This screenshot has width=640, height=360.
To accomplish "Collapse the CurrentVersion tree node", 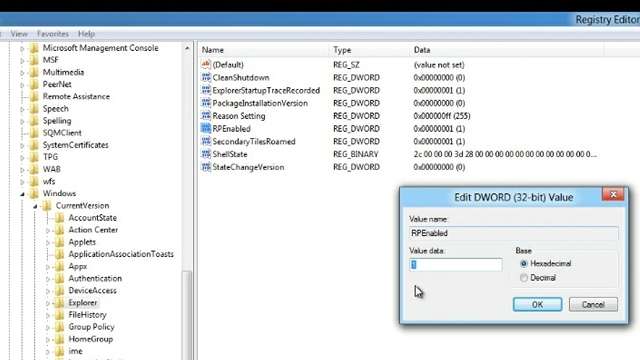I will pos(36,206).
